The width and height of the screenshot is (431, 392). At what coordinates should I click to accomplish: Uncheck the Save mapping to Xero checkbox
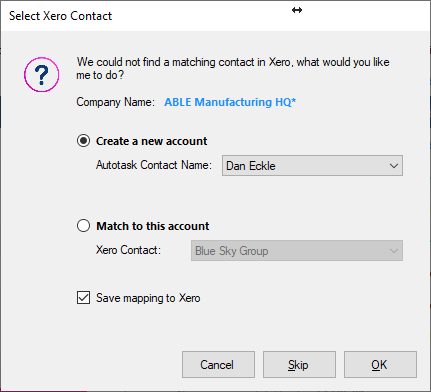pos(83,298)
